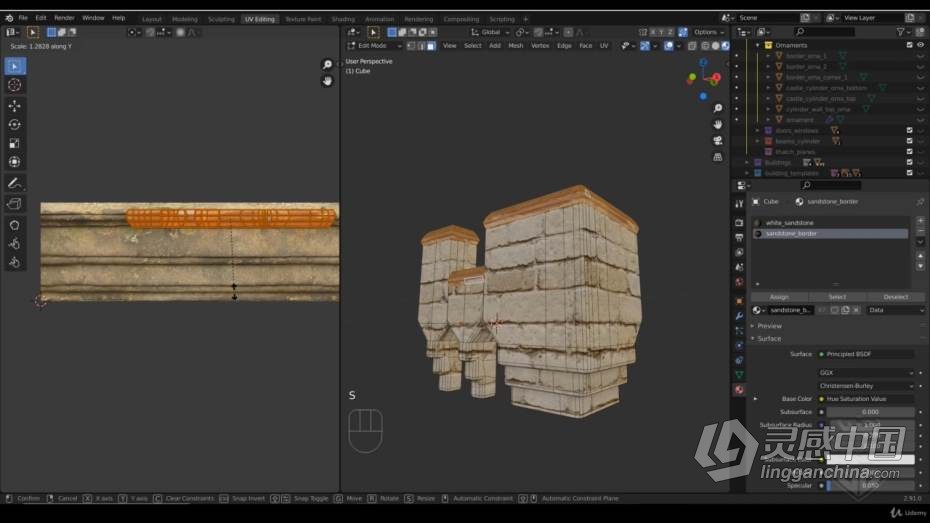Select the UV Grab sculpt tool

(x=15, y=225)
